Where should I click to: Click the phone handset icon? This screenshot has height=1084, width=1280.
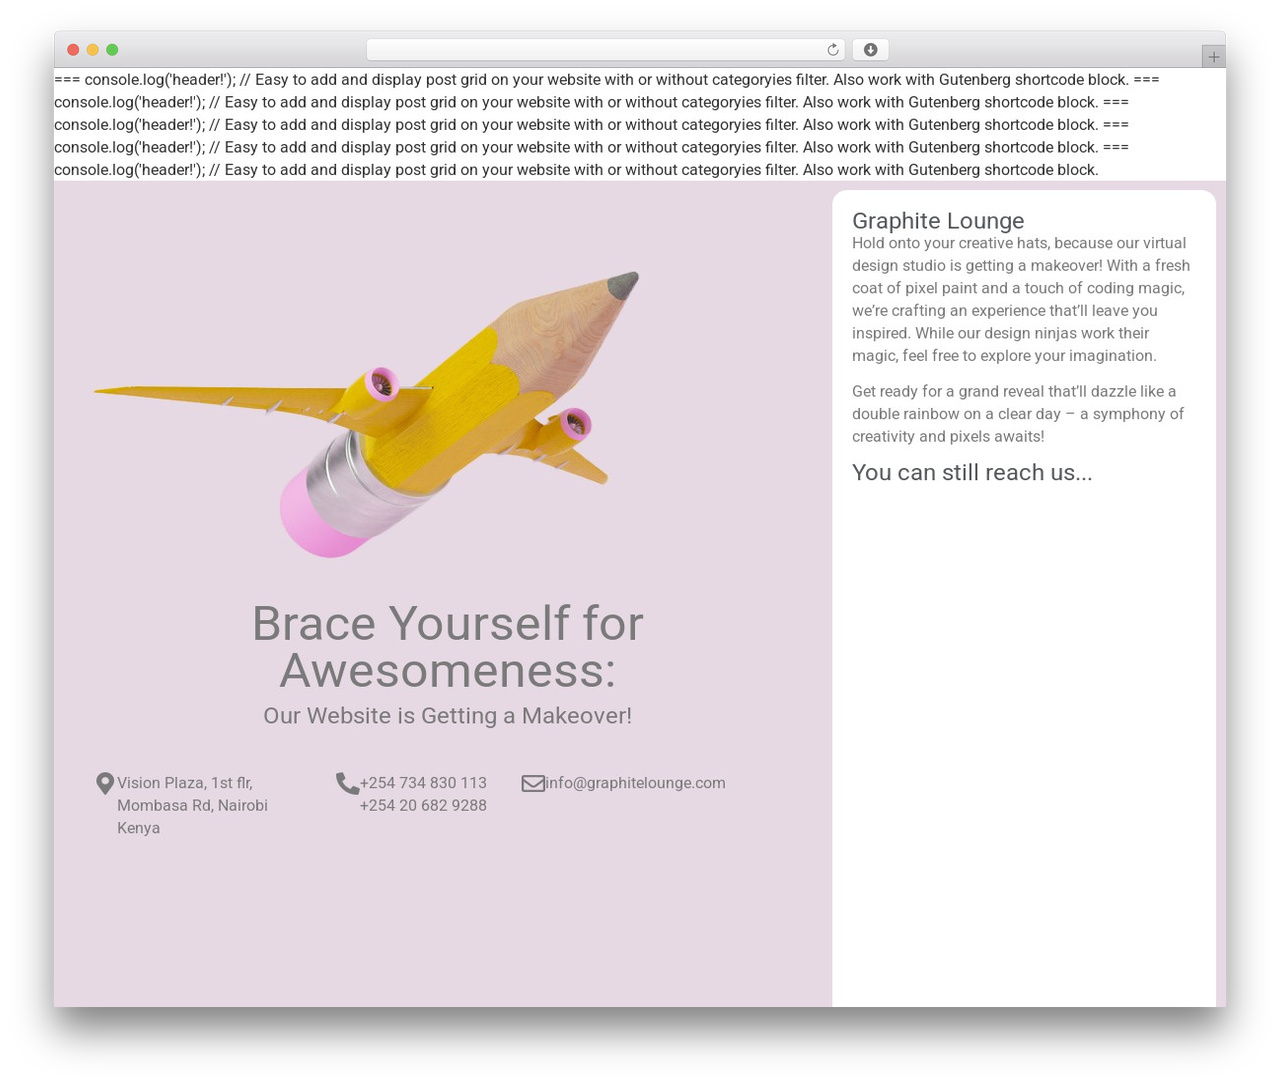tap(347, 783)
